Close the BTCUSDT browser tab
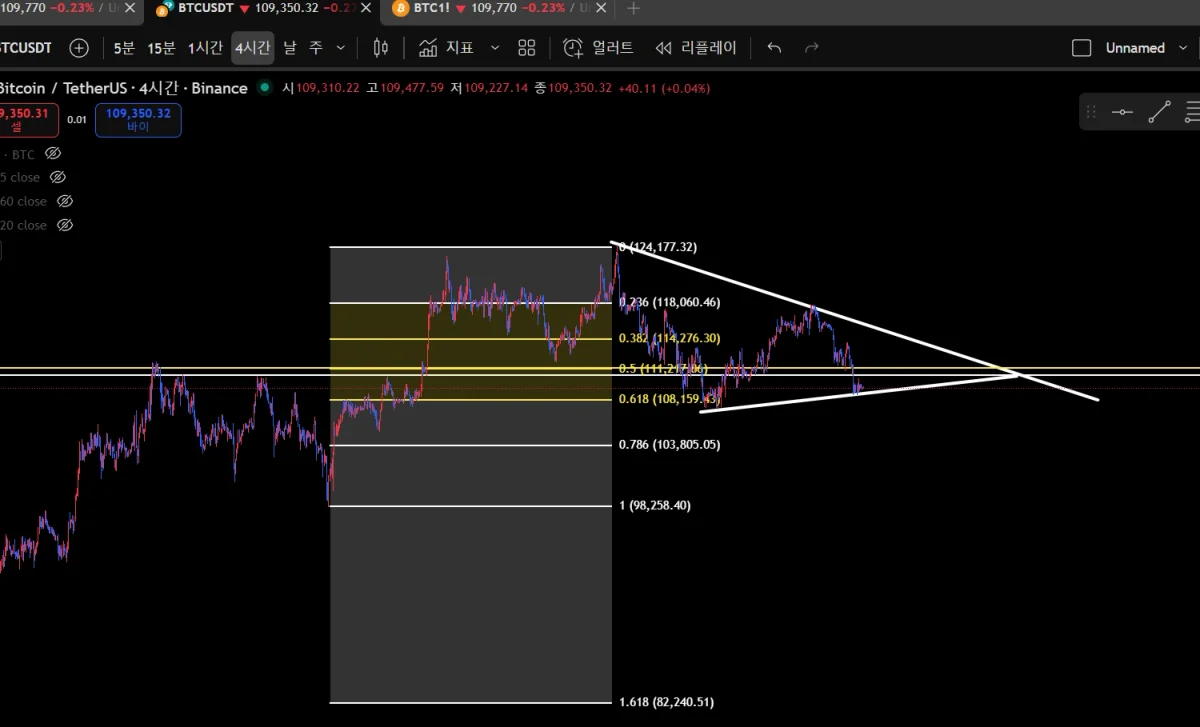Image resolution: width=1200 pixels, height=727 pixels. coord(364,8)
